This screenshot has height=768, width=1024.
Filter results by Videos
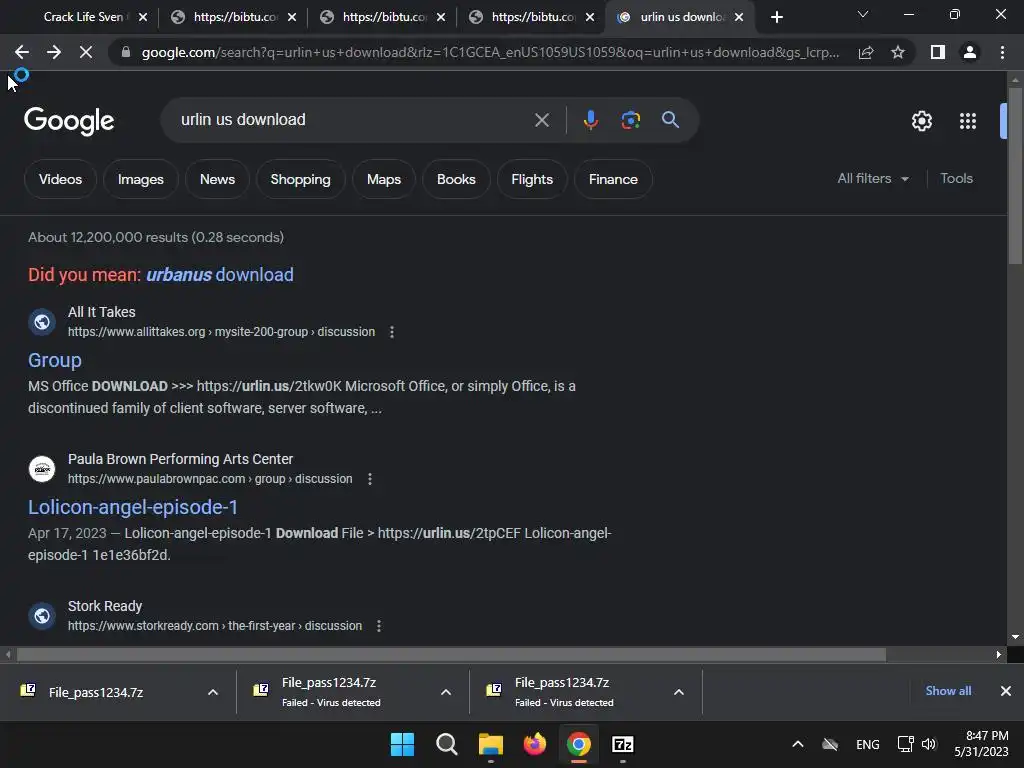tap(60, 179)
